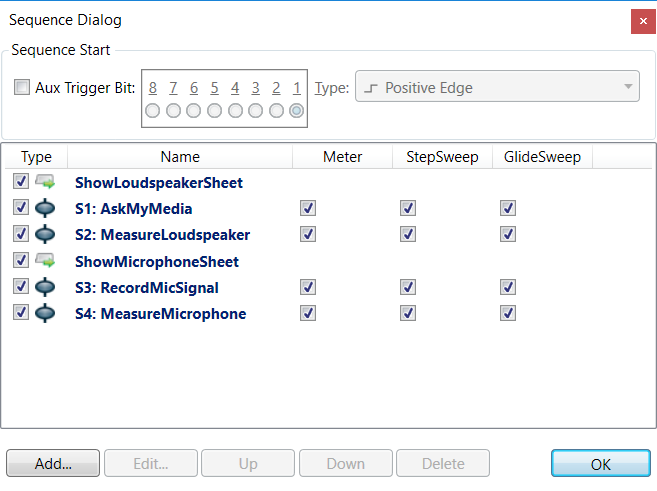
Task: Click the S2: MeasureLoudspeaker measurement icon
Action: pyautogui.click(x=46, y=234)
